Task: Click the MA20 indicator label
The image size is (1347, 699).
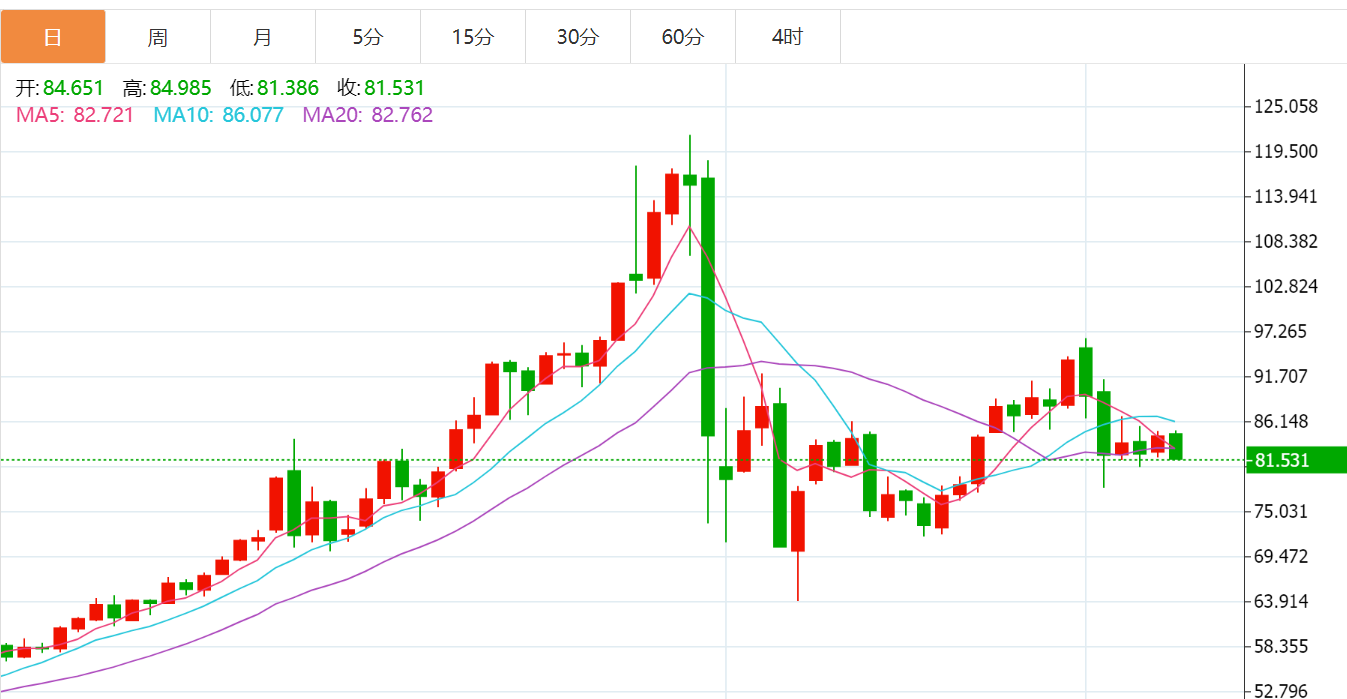Action: [367, 115]
